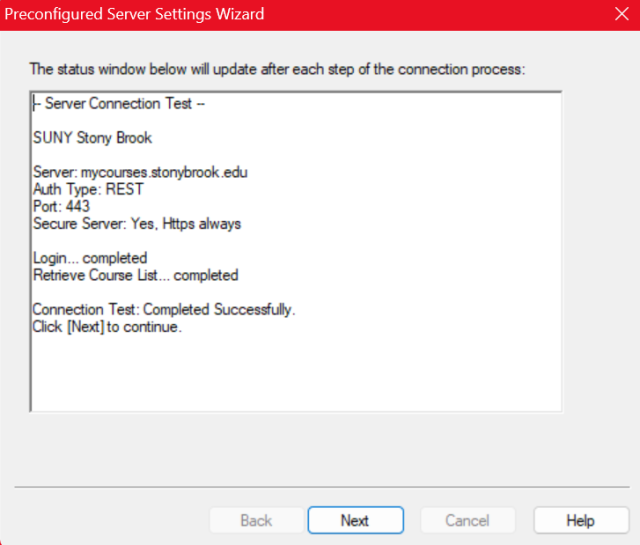The width and height of the screenshot is (640, 545).
Task: Click the 'SUNY Stony Brook' line
Action: coord(92,138)
